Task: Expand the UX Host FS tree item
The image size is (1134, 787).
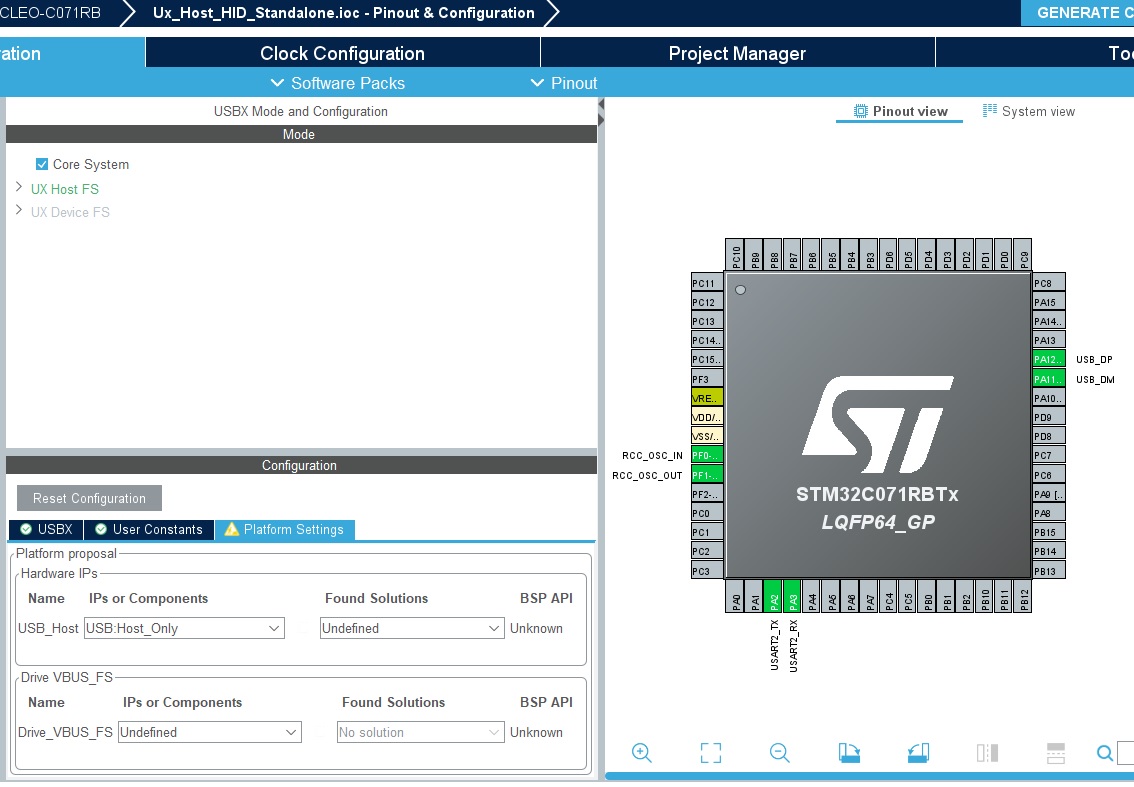Action: (18, 189)
